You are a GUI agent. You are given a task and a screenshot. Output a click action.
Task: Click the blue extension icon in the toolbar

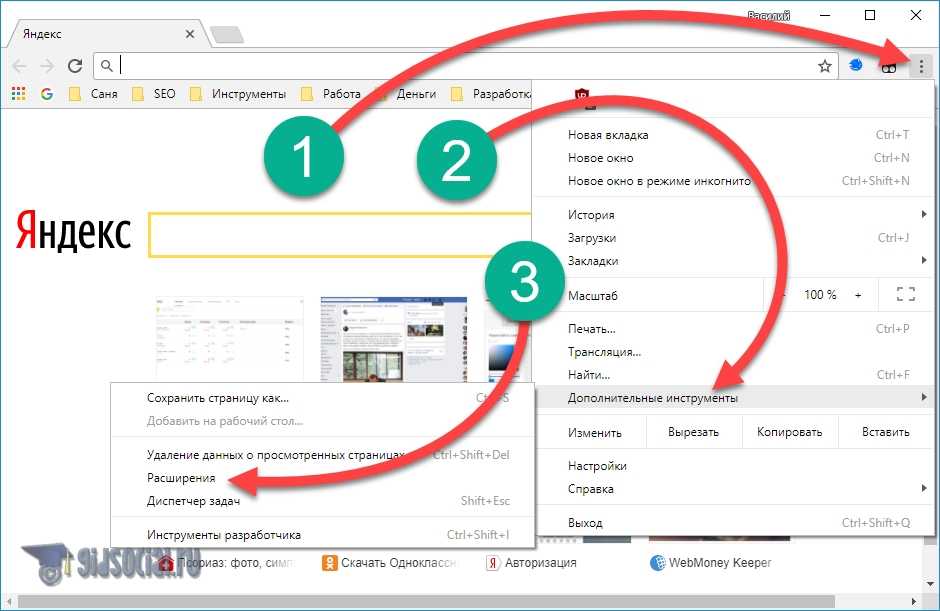[856, 66]
